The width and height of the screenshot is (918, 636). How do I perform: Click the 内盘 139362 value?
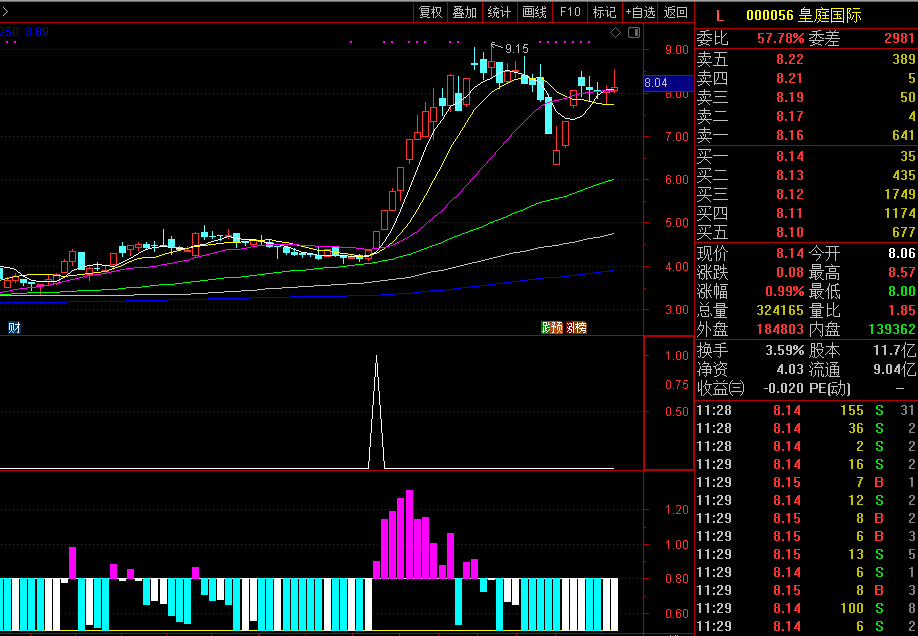click(x=892, y=329)
